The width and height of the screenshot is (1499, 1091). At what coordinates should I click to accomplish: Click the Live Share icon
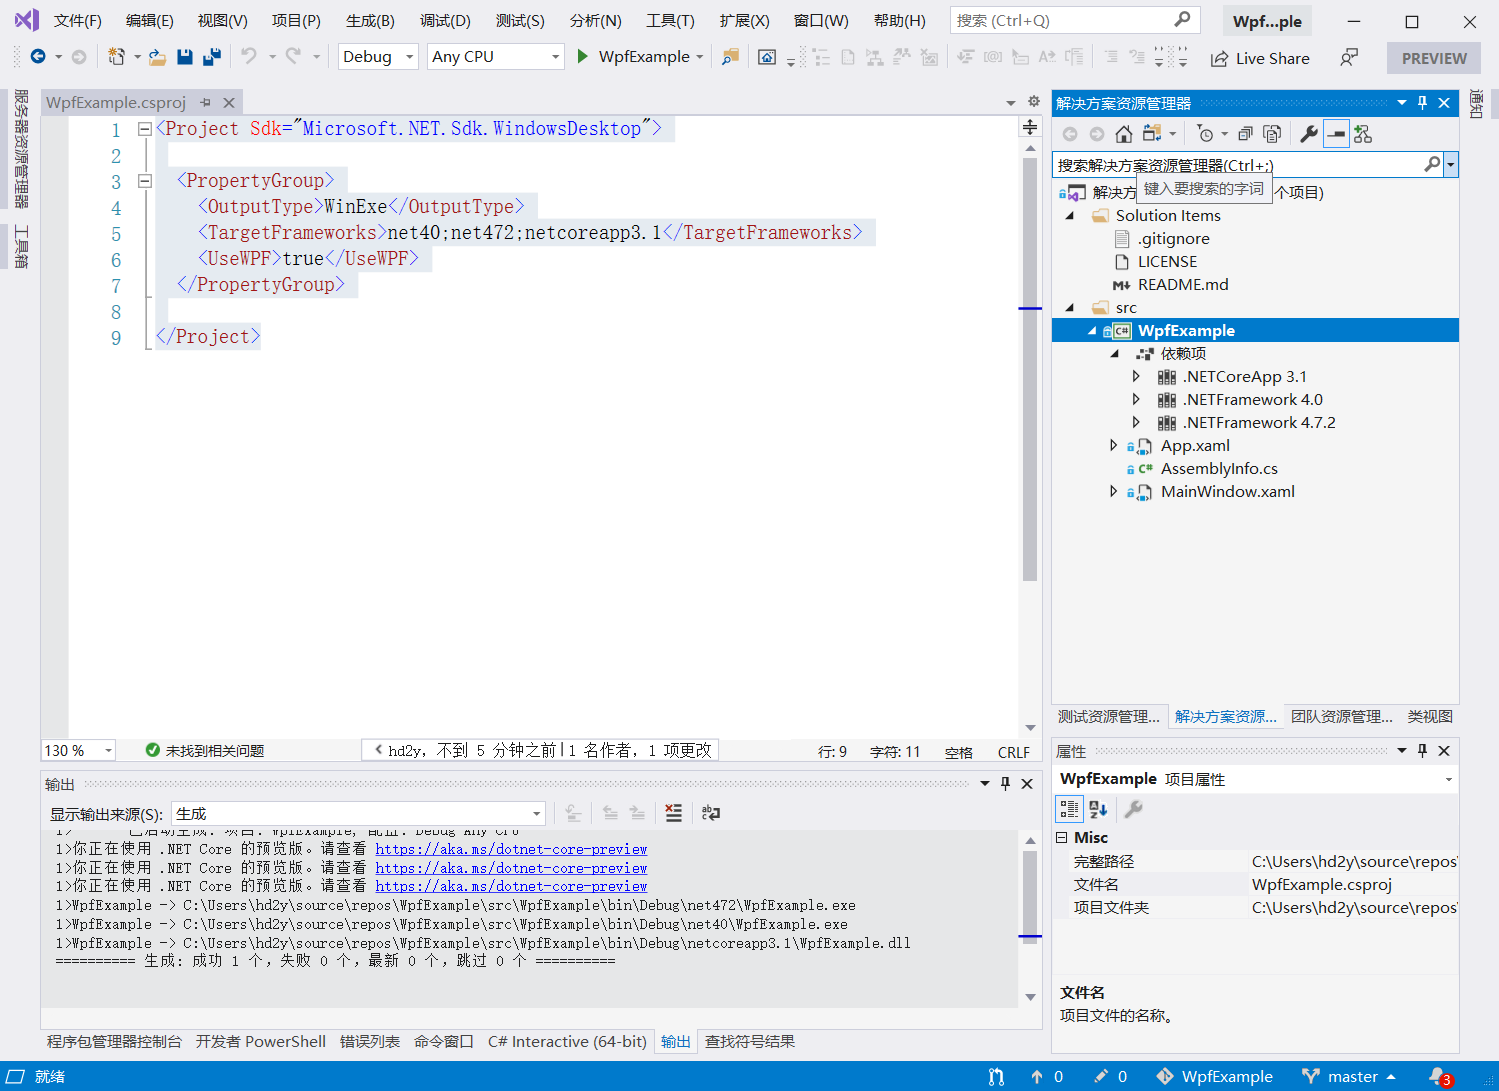click(x=1219, y=58)
